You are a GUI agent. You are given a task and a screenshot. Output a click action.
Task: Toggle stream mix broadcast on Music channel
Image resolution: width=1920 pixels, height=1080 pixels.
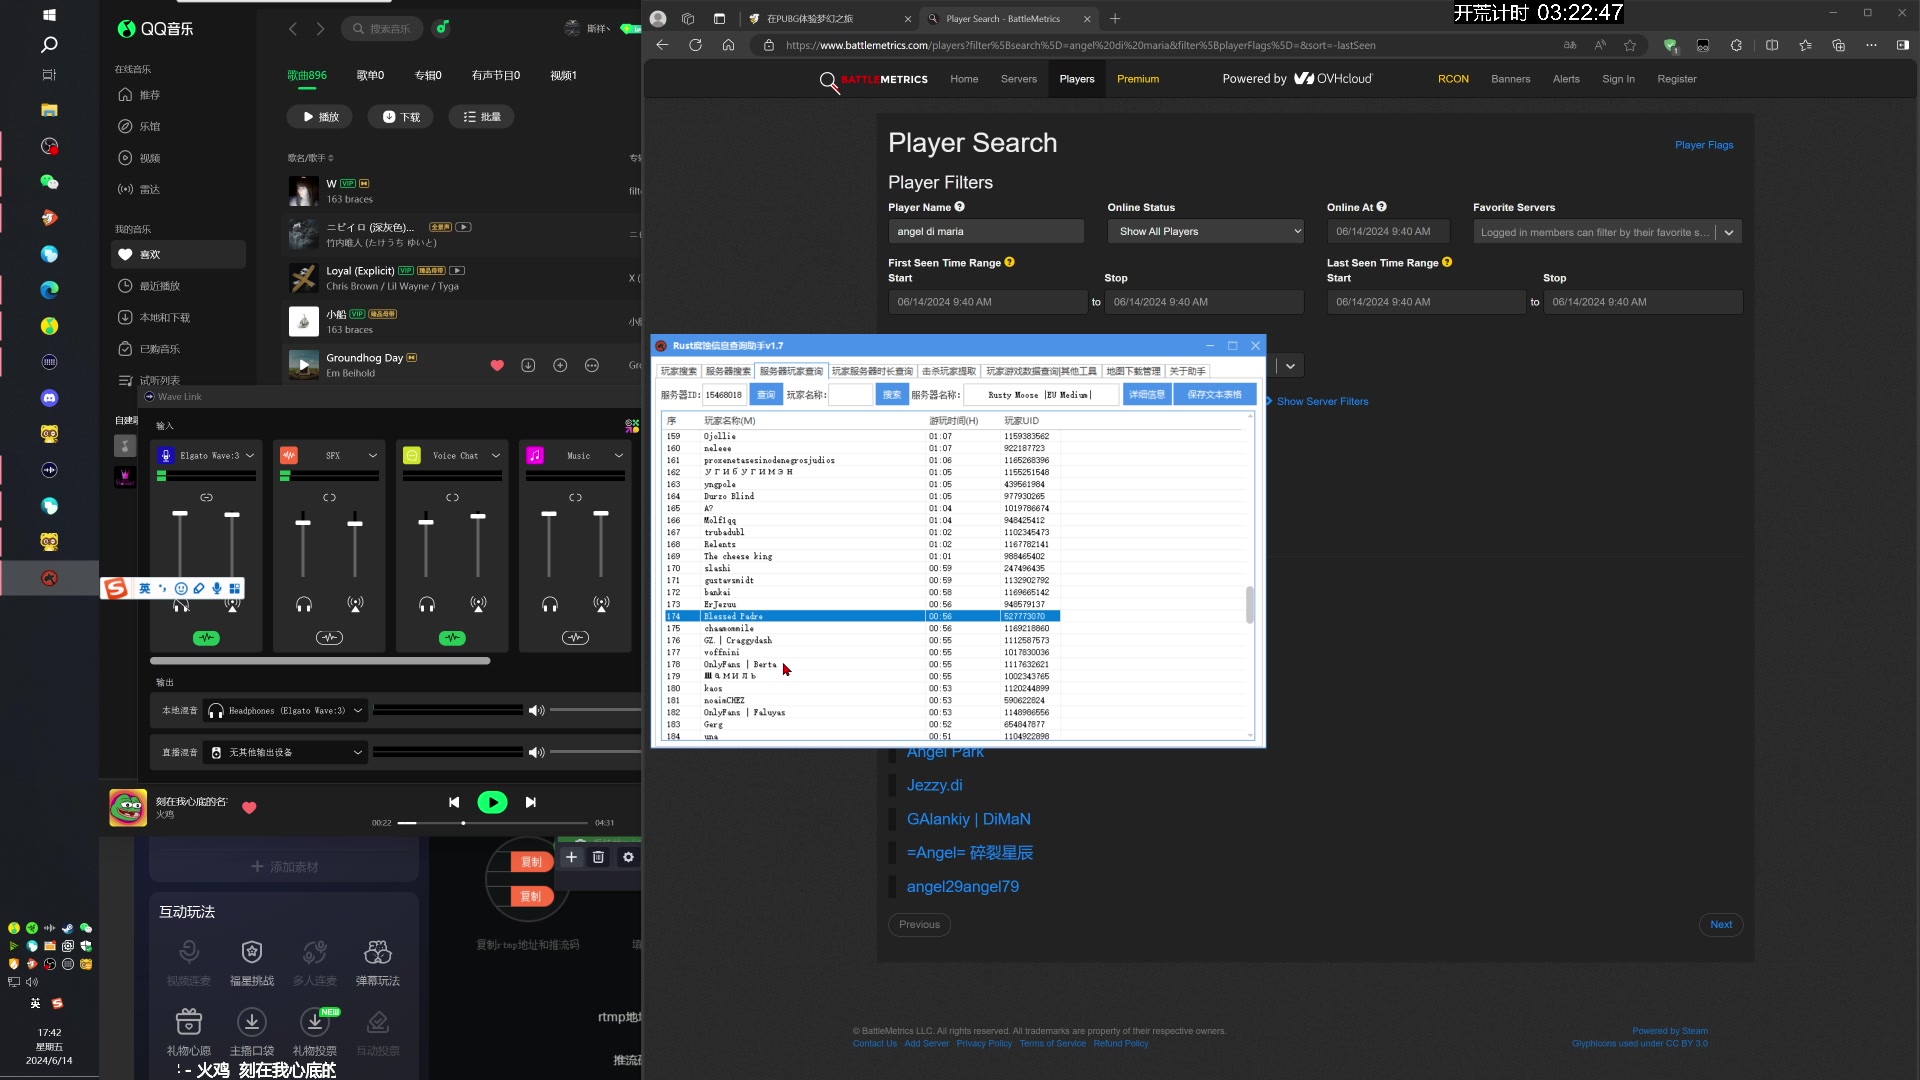(x=601, y=605)
